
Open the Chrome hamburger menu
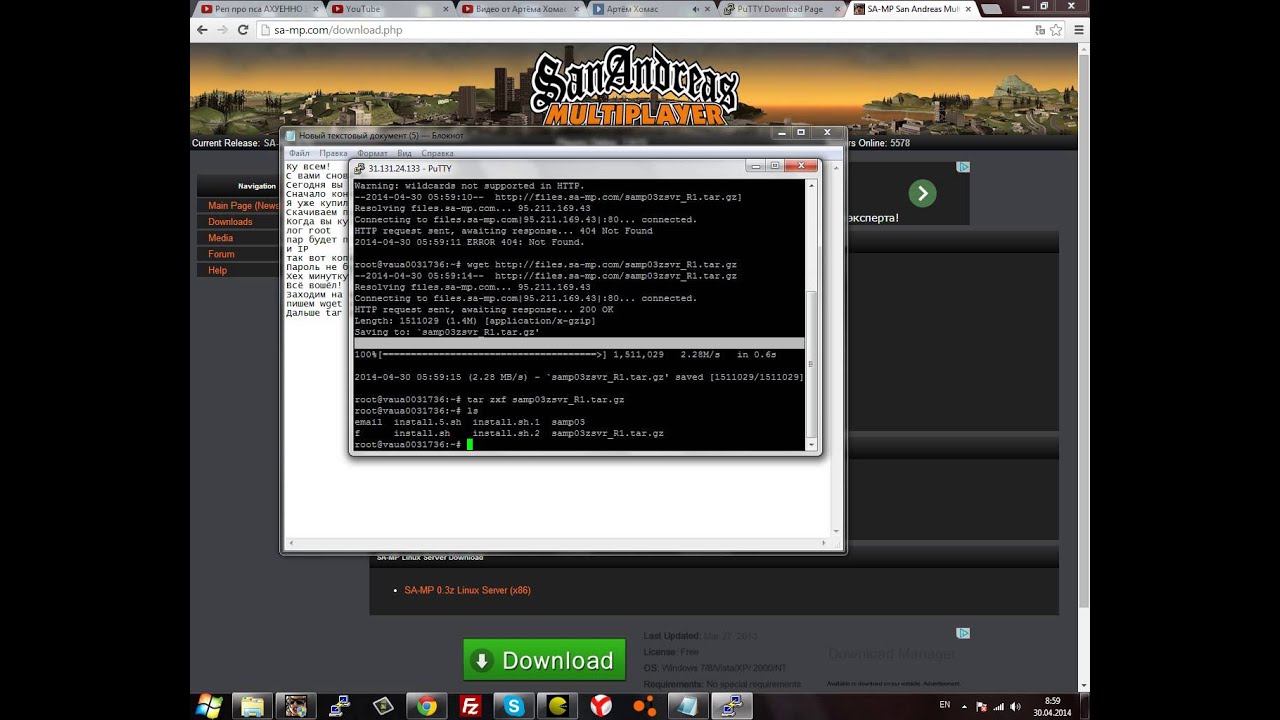(x=1079, y=30)
